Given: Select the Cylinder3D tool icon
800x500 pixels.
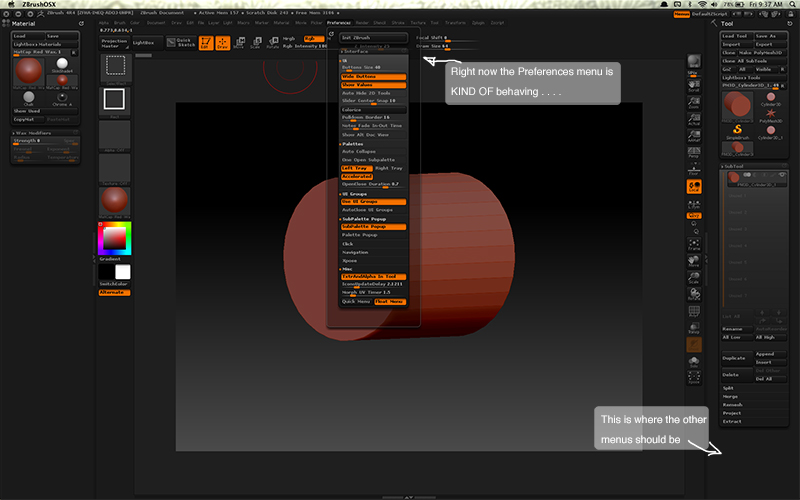Looking at the screenshot, I should click(770, 97).
